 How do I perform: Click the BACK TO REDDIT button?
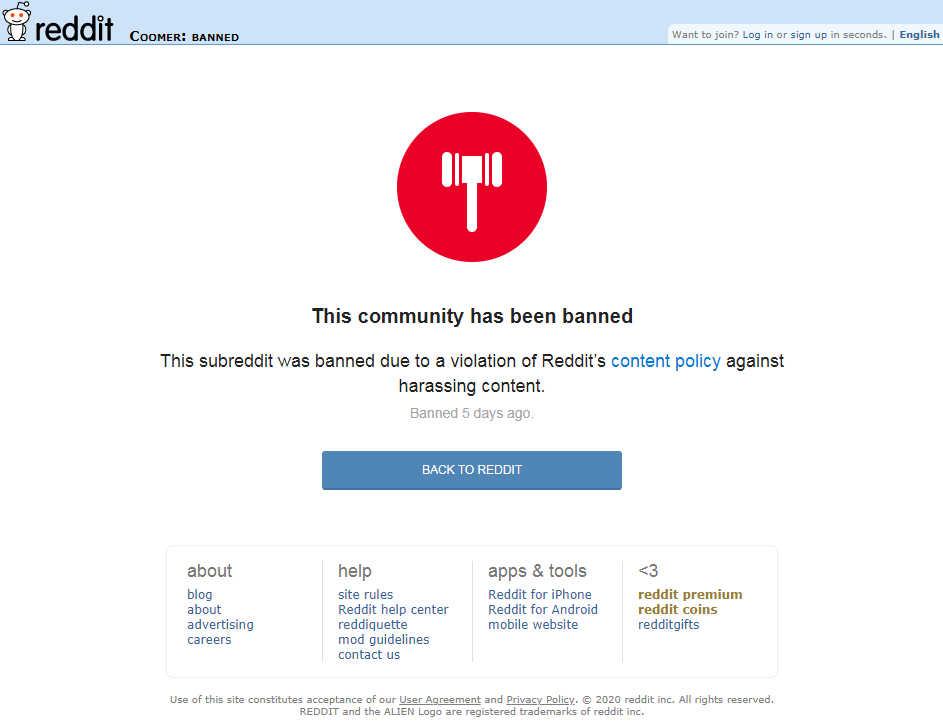click(472, 470)
